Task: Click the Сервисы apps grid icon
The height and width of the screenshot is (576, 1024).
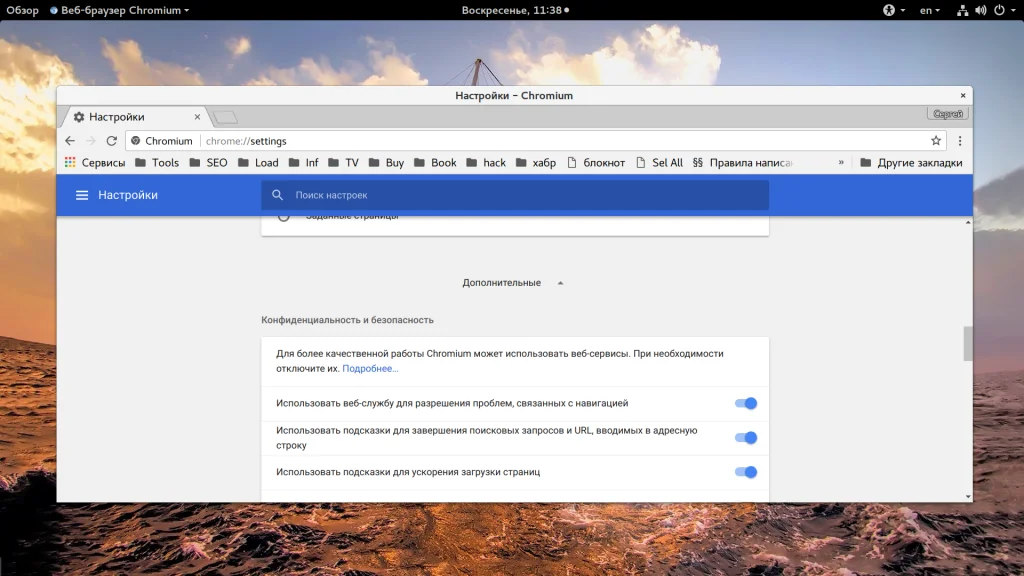Action: pyautogui.click(x=70, y=163)
